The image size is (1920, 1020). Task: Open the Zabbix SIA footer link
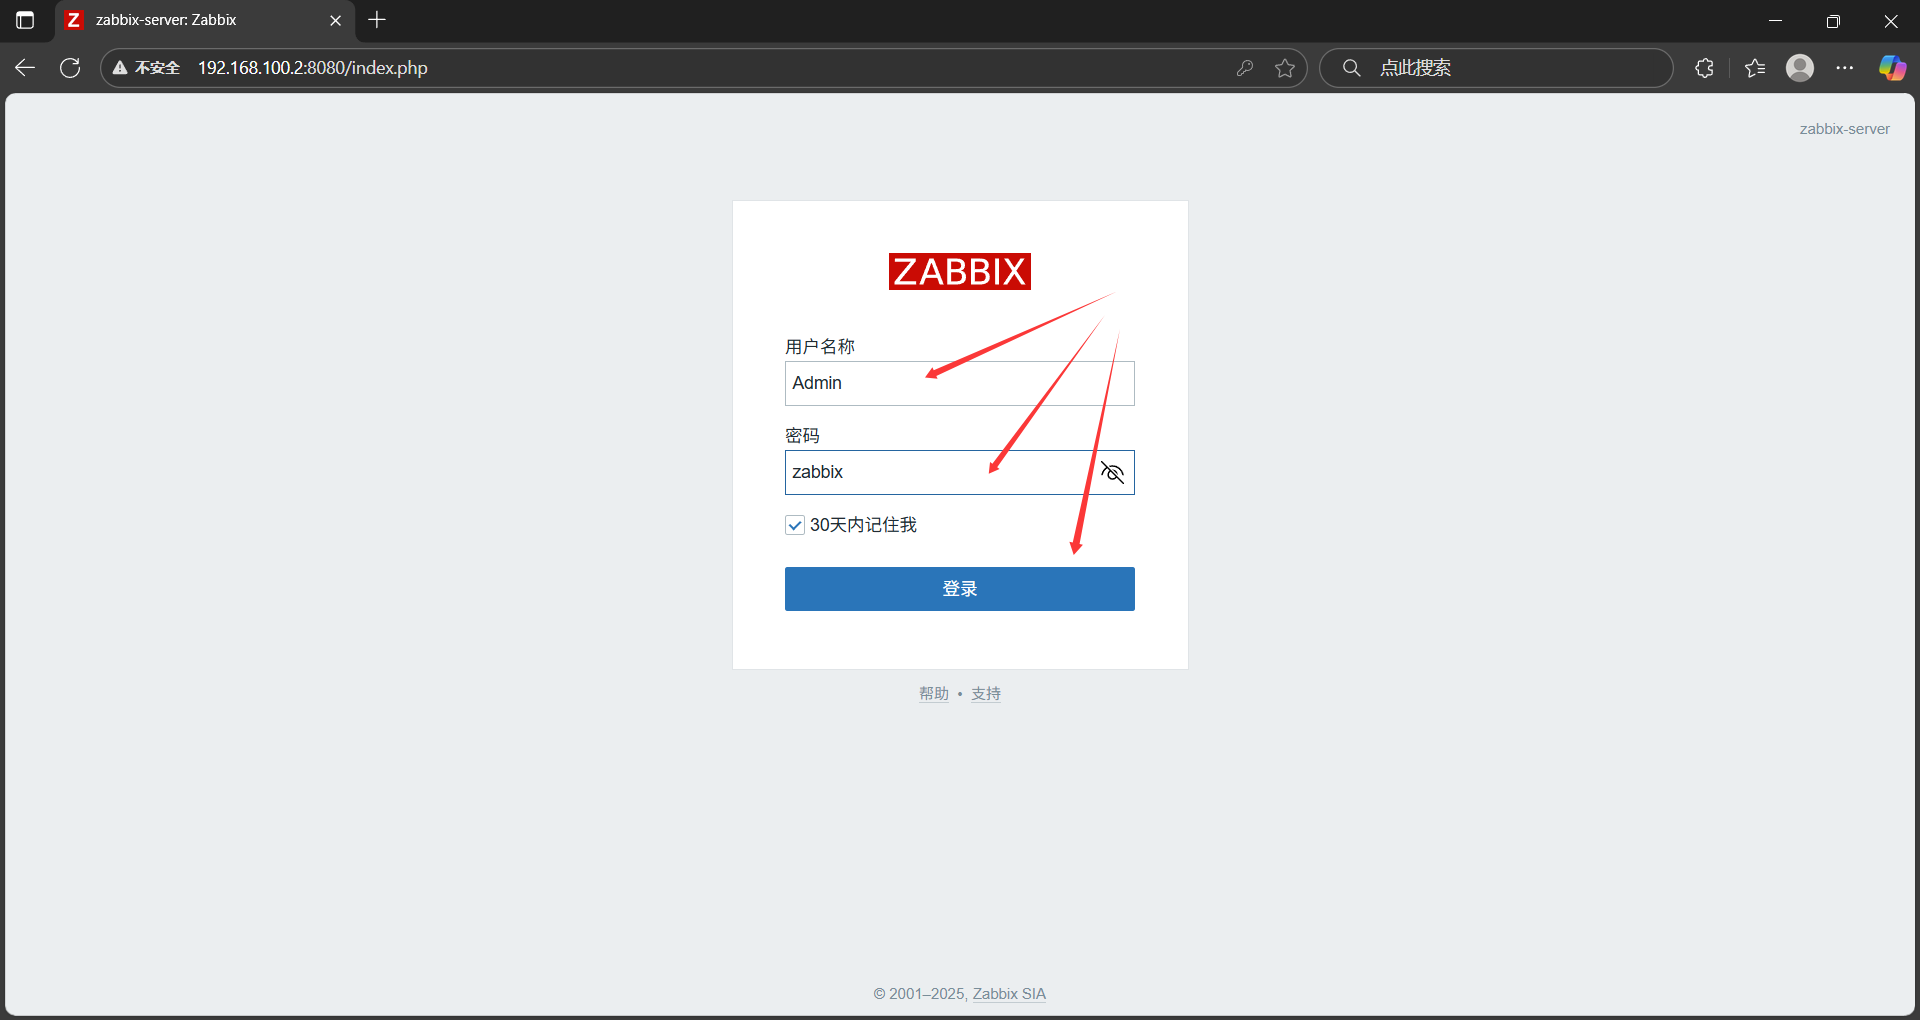(1009, 994)
